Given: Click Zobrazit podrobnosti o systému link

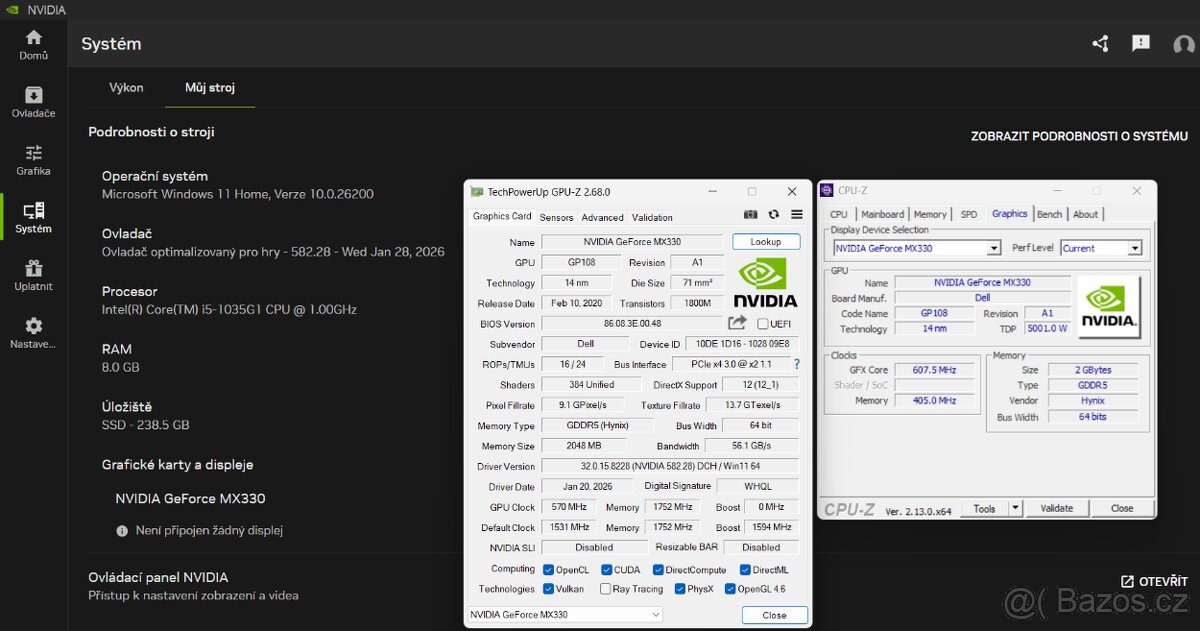Looking at the screenshot, I should click(x=1079, y=136).
